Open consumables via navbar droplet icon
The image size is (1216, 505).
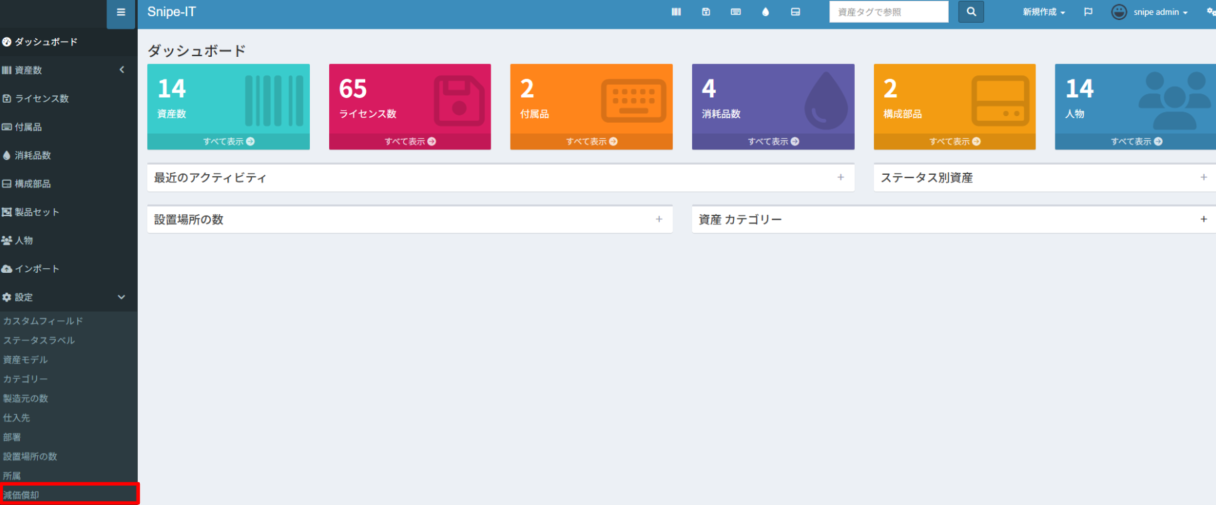click(x=765, y=12)
